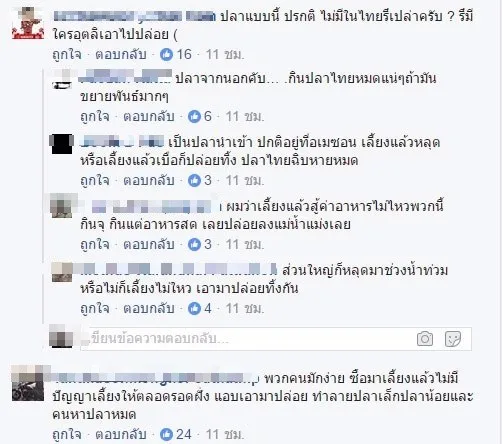The height and width of the screenshot is (444, 502).
Task: Click ถูกใจ under the reply with 6 likes
Action: pos(95,116)
